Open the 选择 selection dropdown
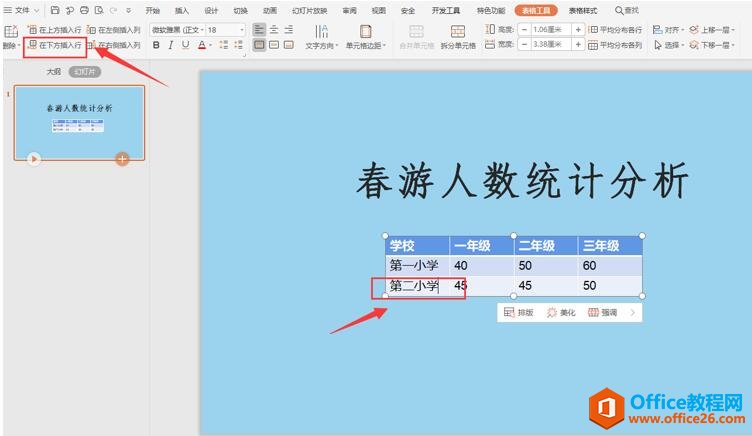The width and height of the screenshot is (752, 436). click(x=668, y=45)
